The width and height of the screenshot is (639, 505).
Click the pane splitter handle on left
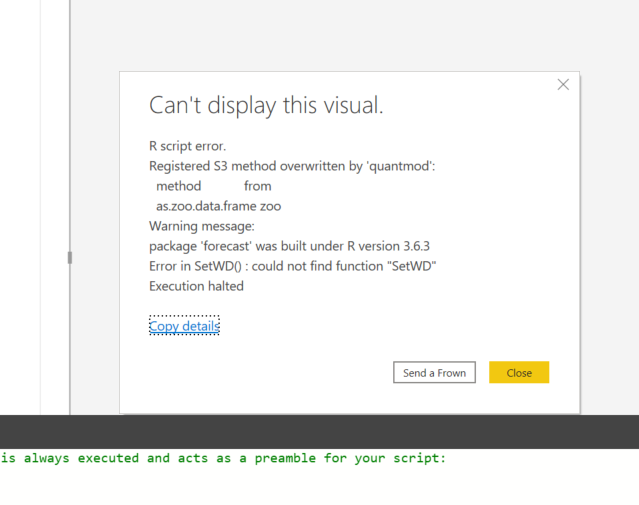coord(70,258)
